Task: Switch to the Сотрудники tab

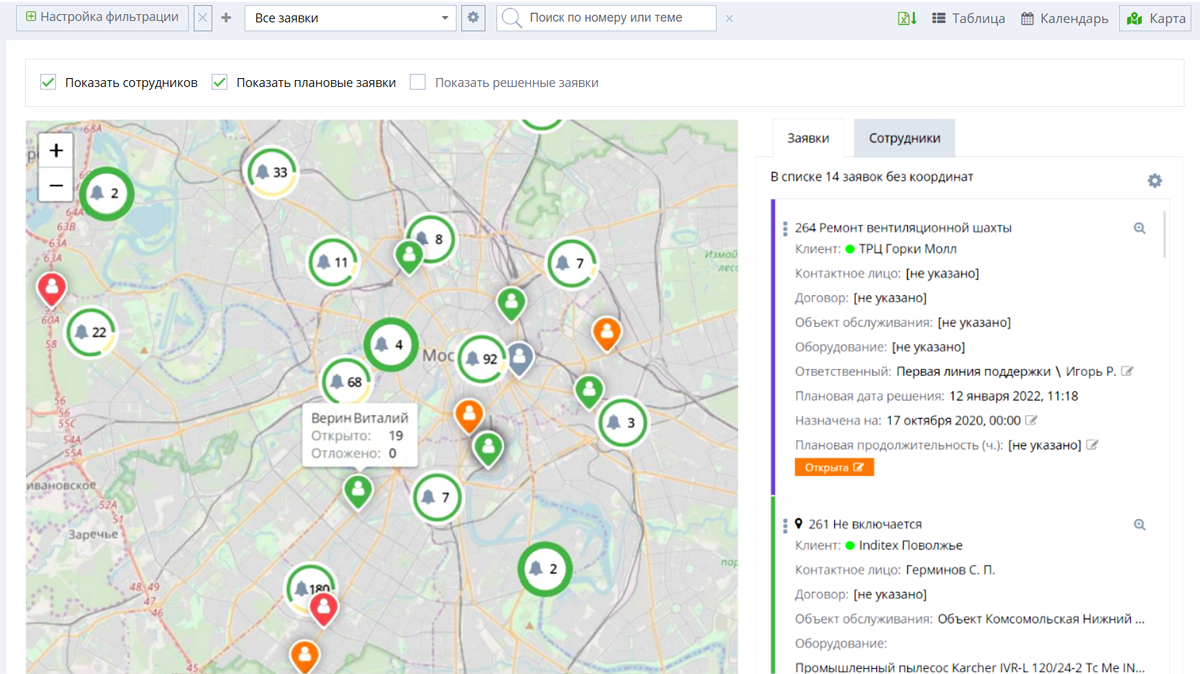Action: point(904,138)
